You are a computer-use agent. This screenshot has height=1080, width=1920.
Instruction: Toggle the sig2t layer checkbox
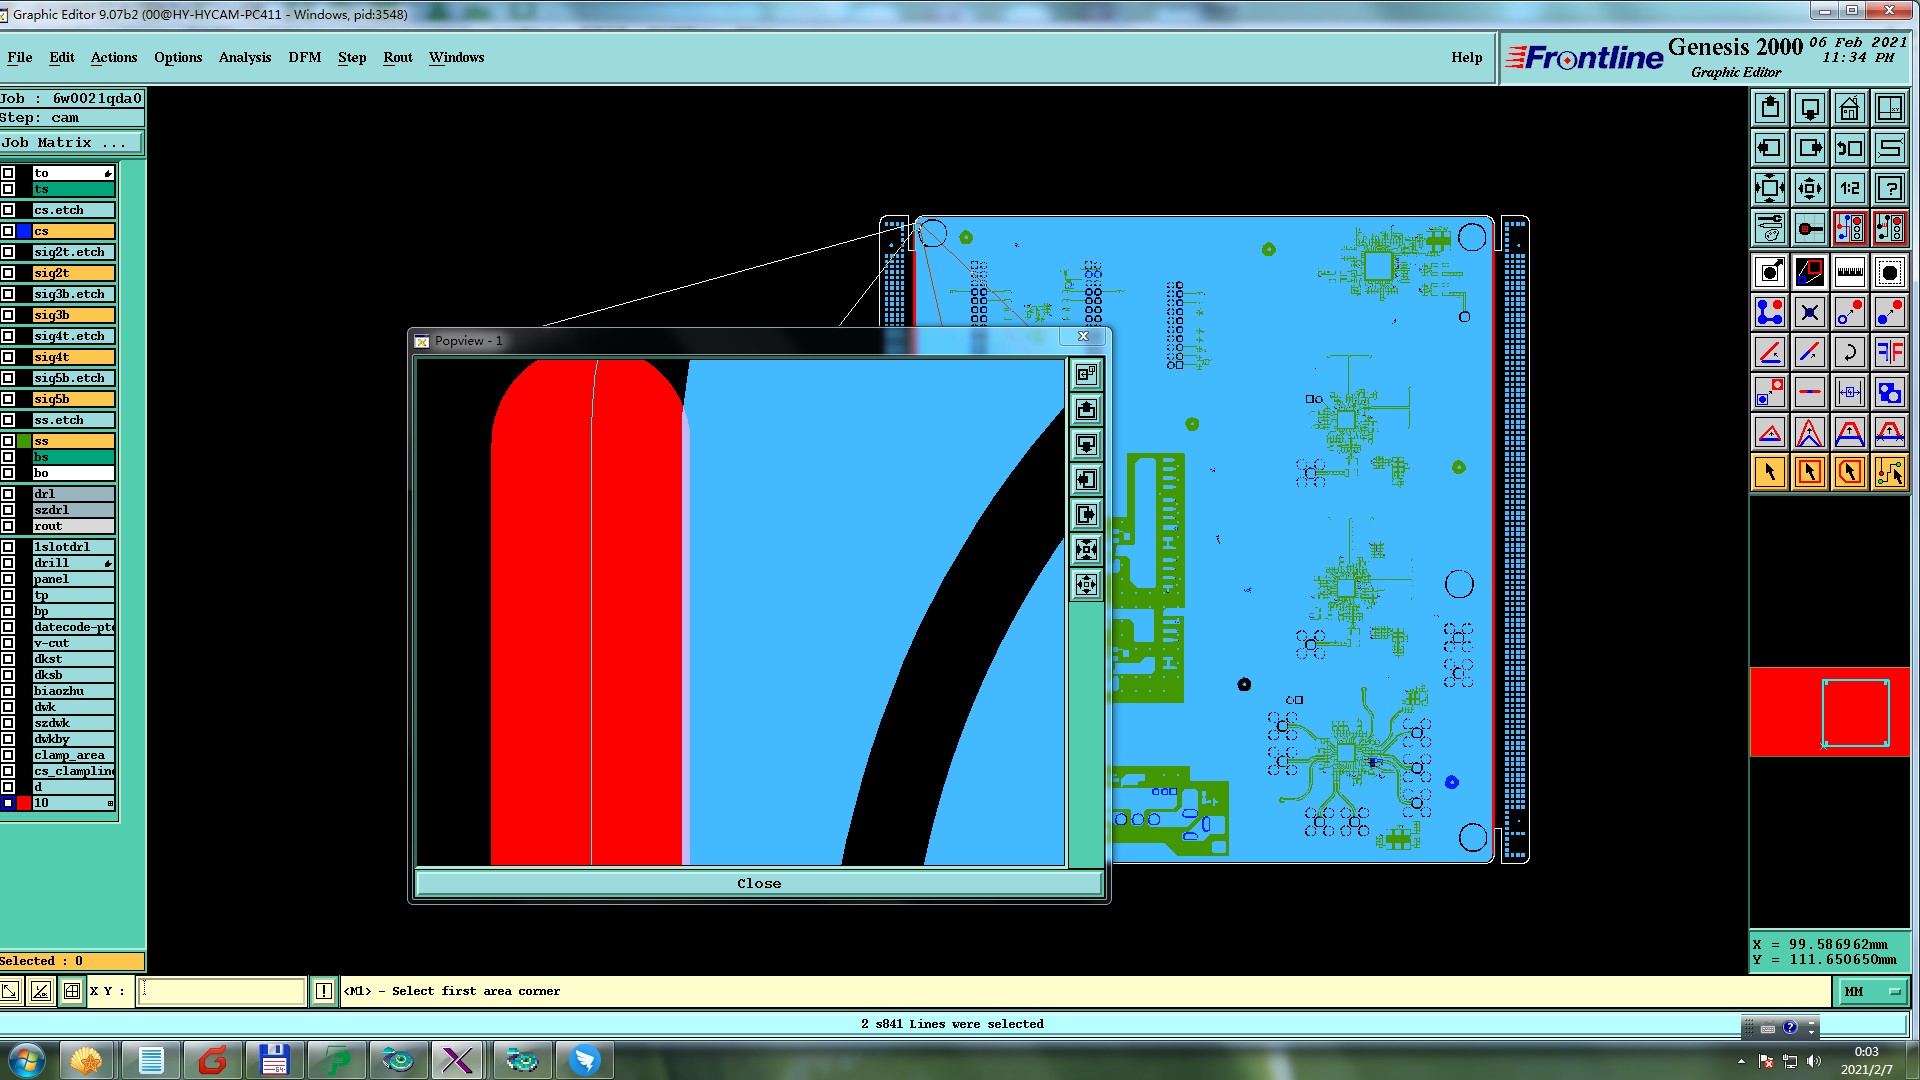click(x=8, y=273)
